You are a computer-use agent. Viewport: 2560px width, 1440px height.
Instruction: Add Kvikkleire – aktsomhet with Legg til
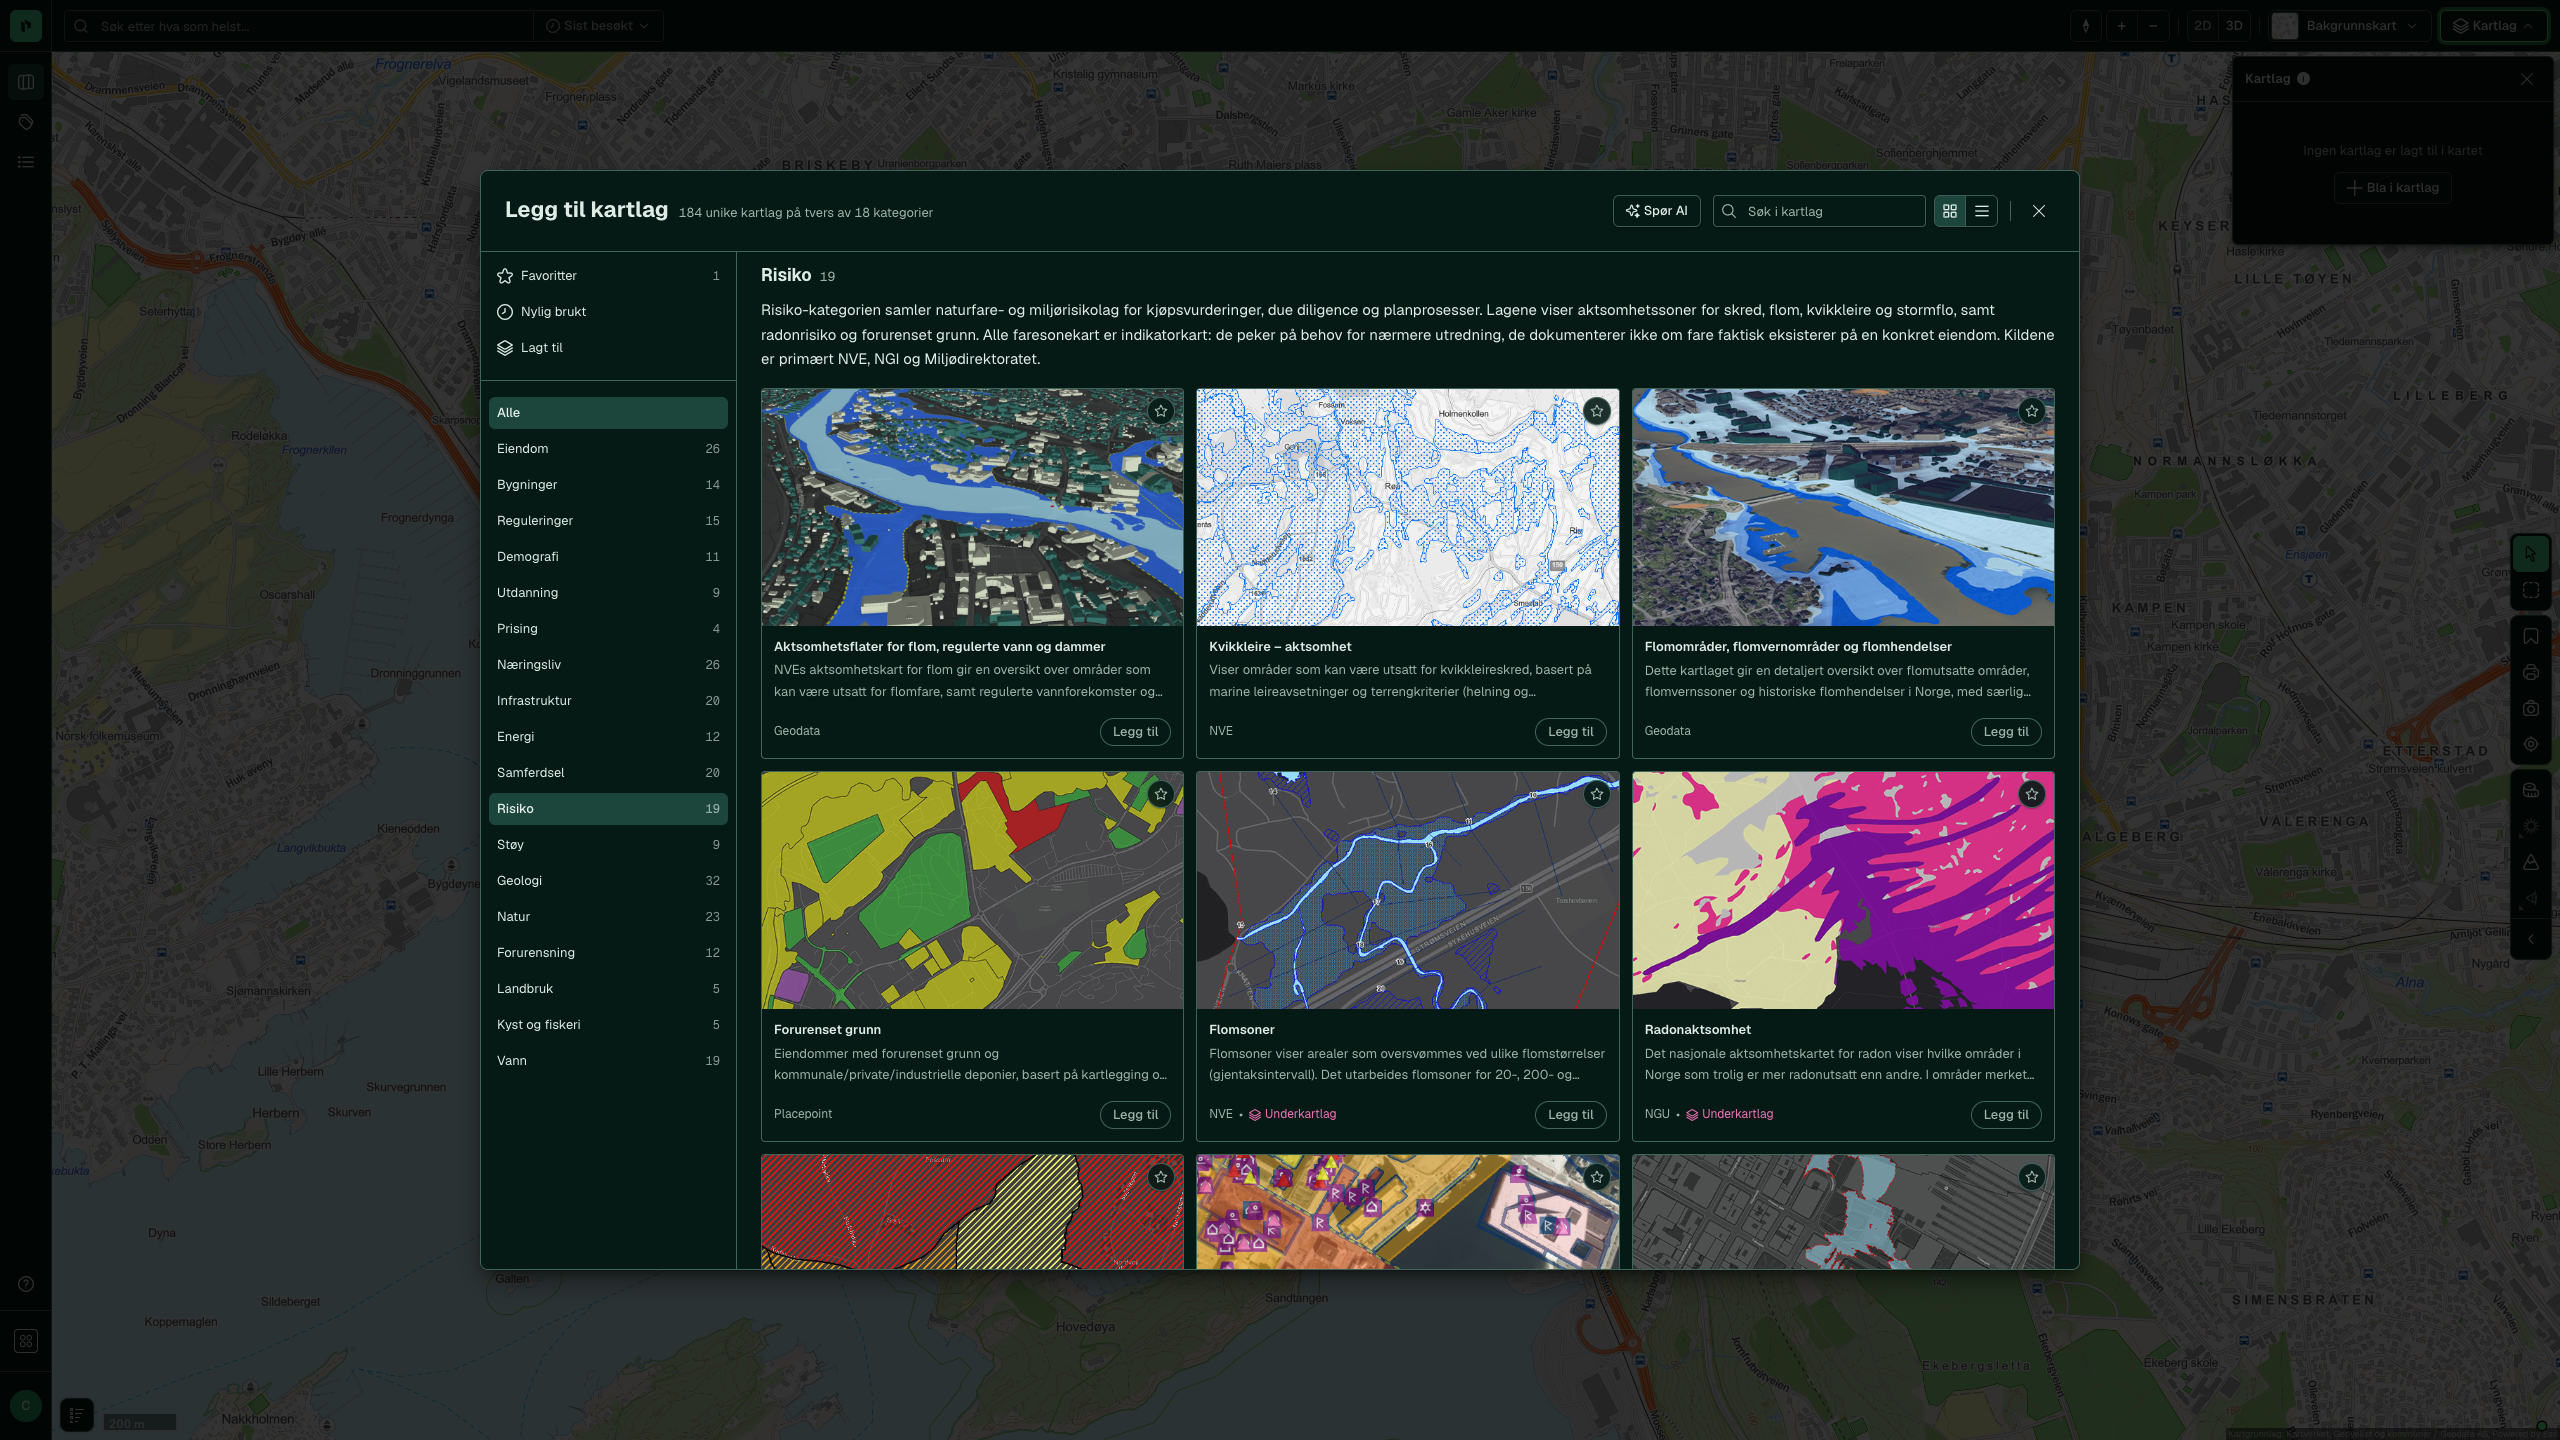1570,732
